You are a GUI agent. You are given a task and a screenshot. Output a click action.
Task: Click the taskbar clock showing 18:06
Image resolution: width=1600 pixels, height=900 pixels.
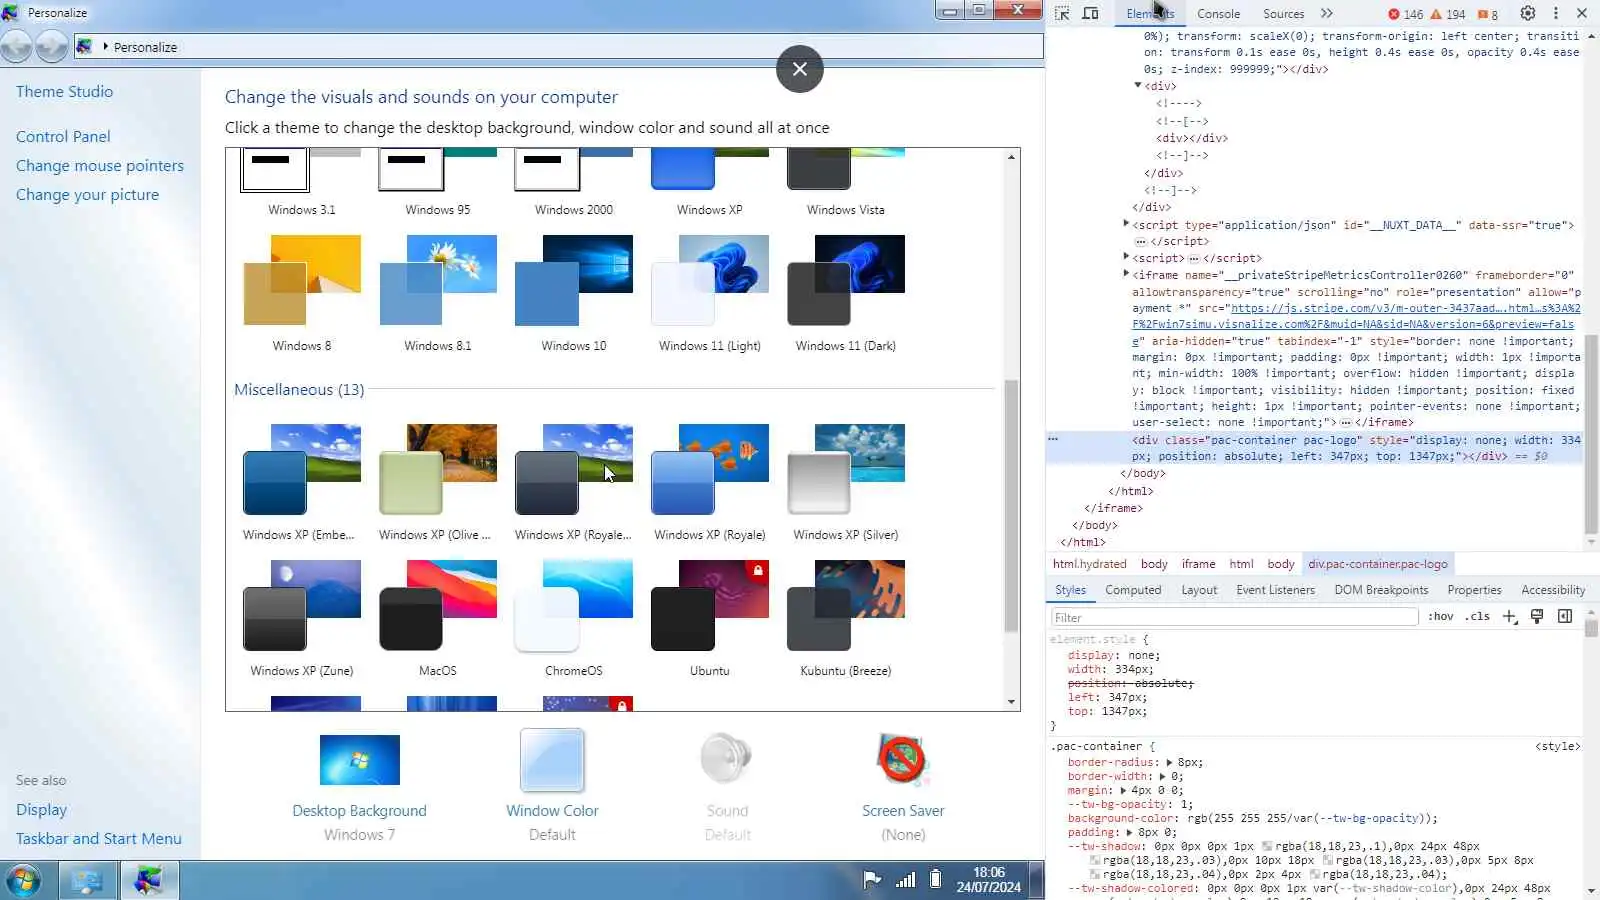coord(988,880)
